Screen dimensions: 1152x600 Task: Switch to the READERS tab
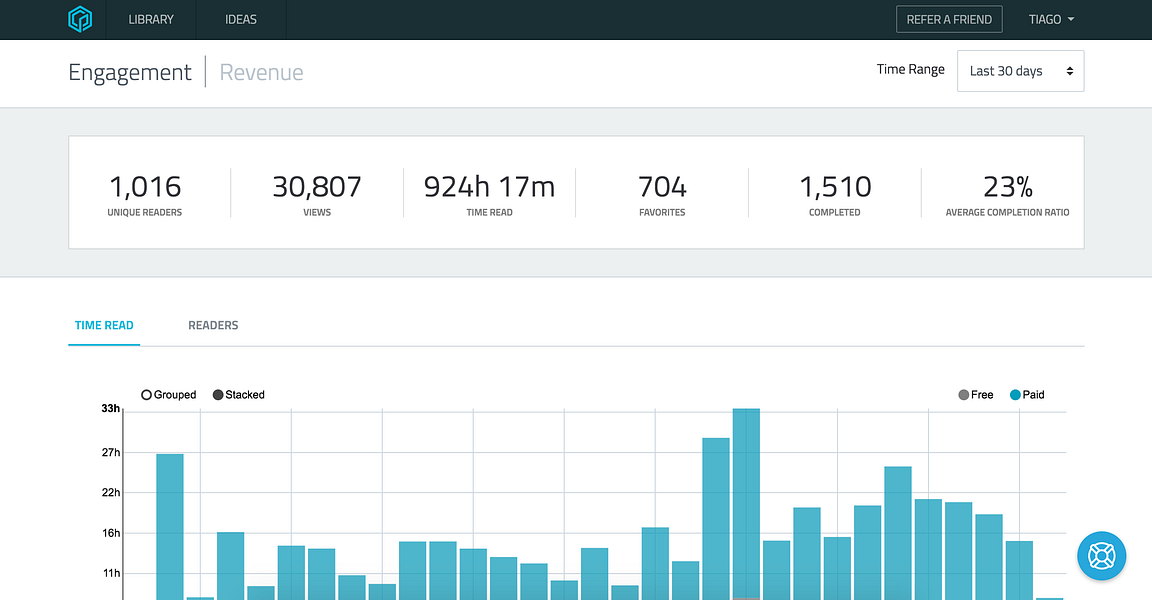coord(213,325)
